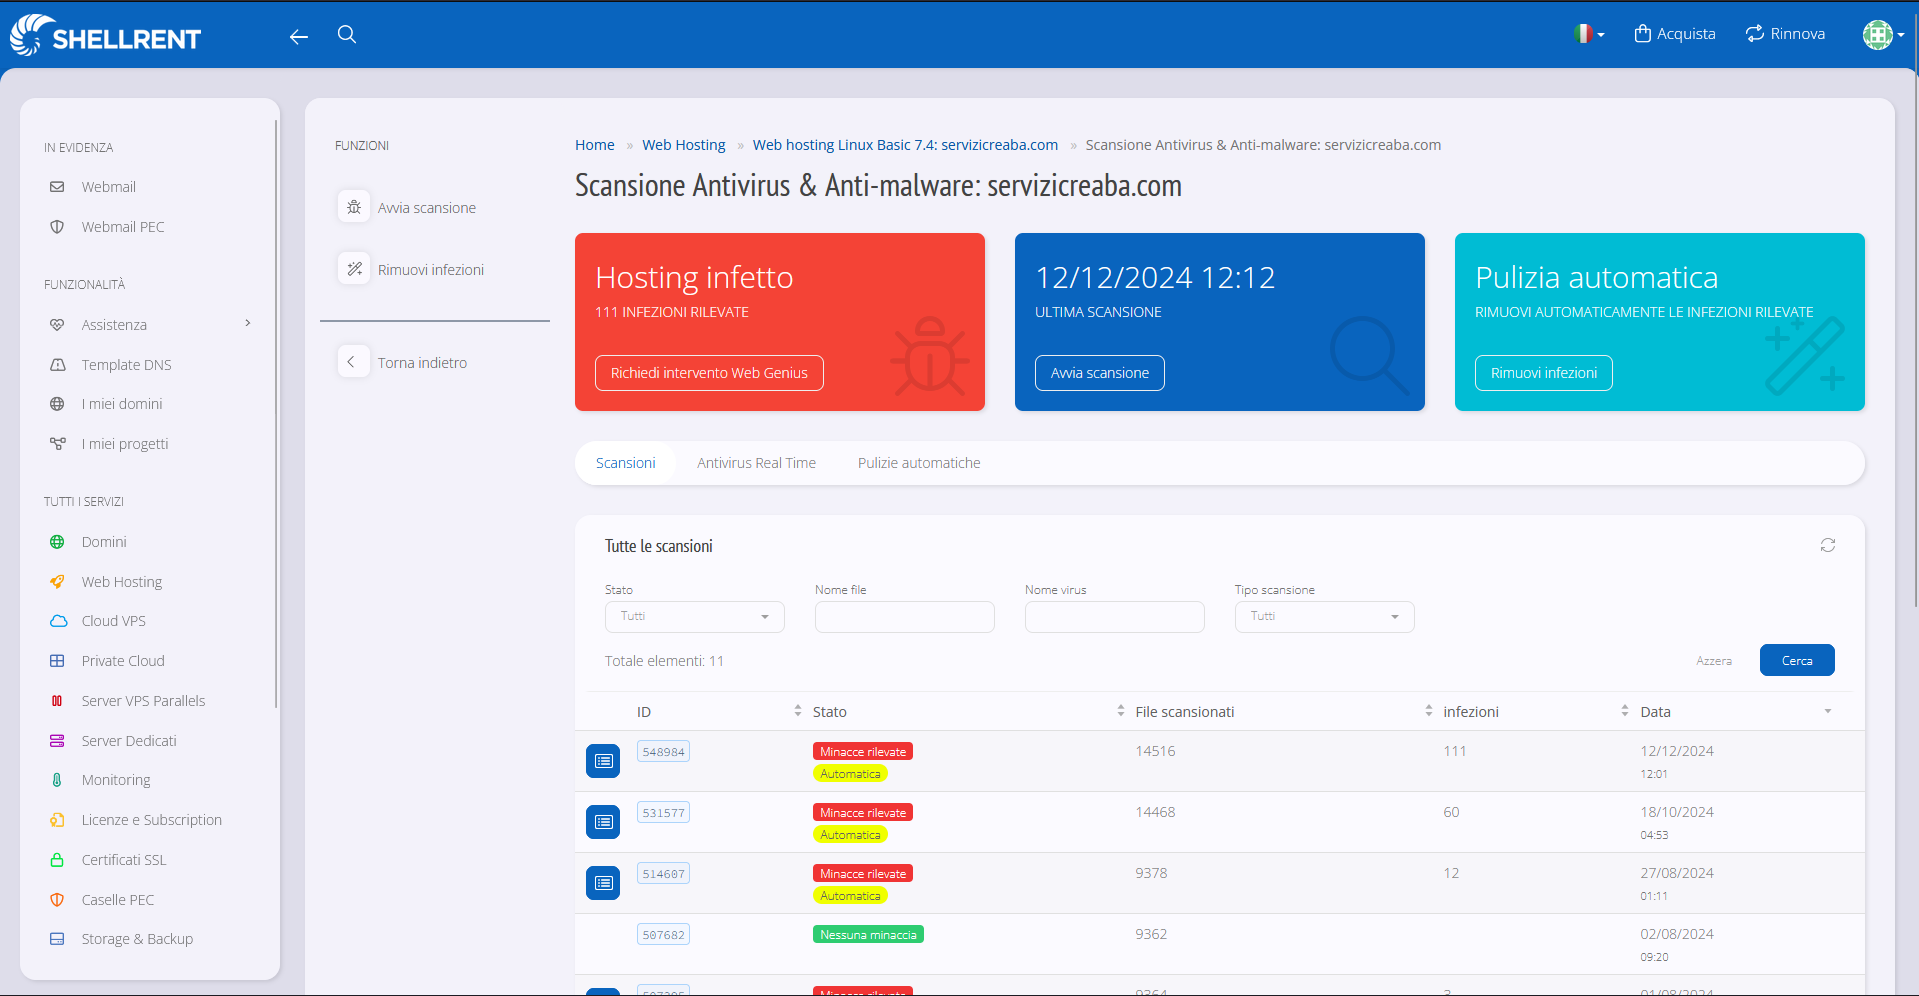Click Avvia scansione in the blue card

point(1100,373)
